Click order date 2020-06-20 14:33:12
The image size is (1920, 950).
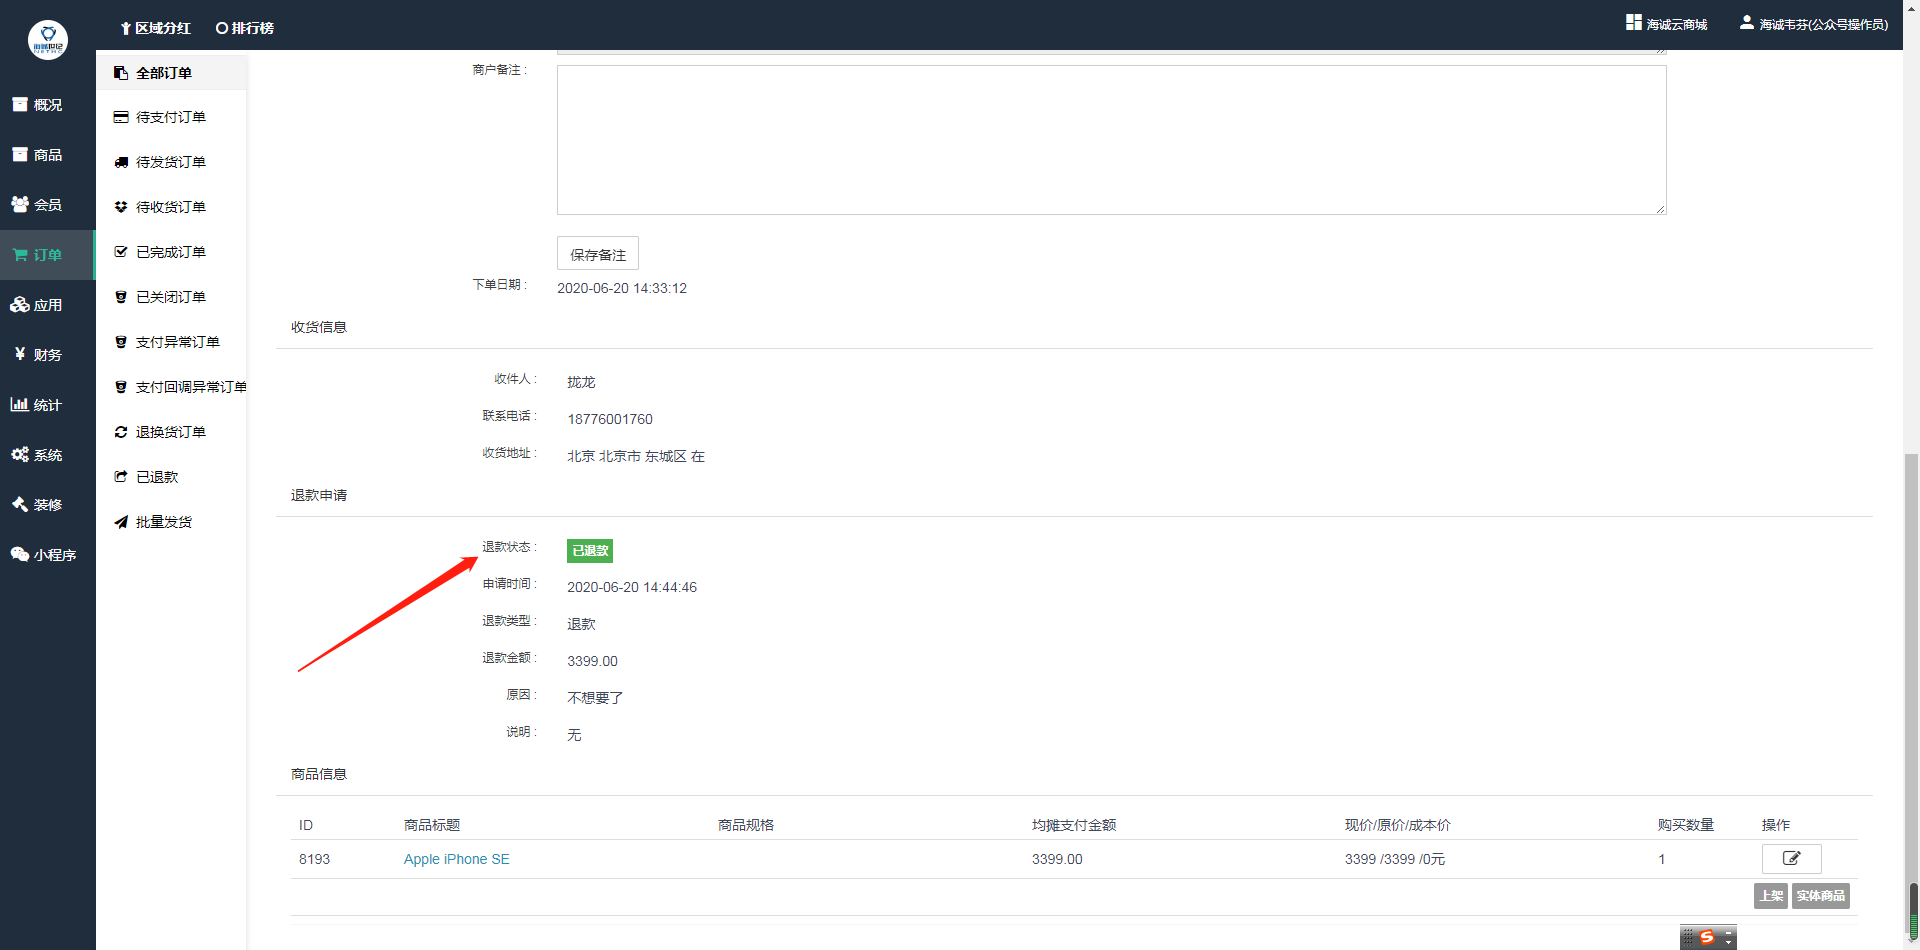pyautogui.click(x=622, y=288)
